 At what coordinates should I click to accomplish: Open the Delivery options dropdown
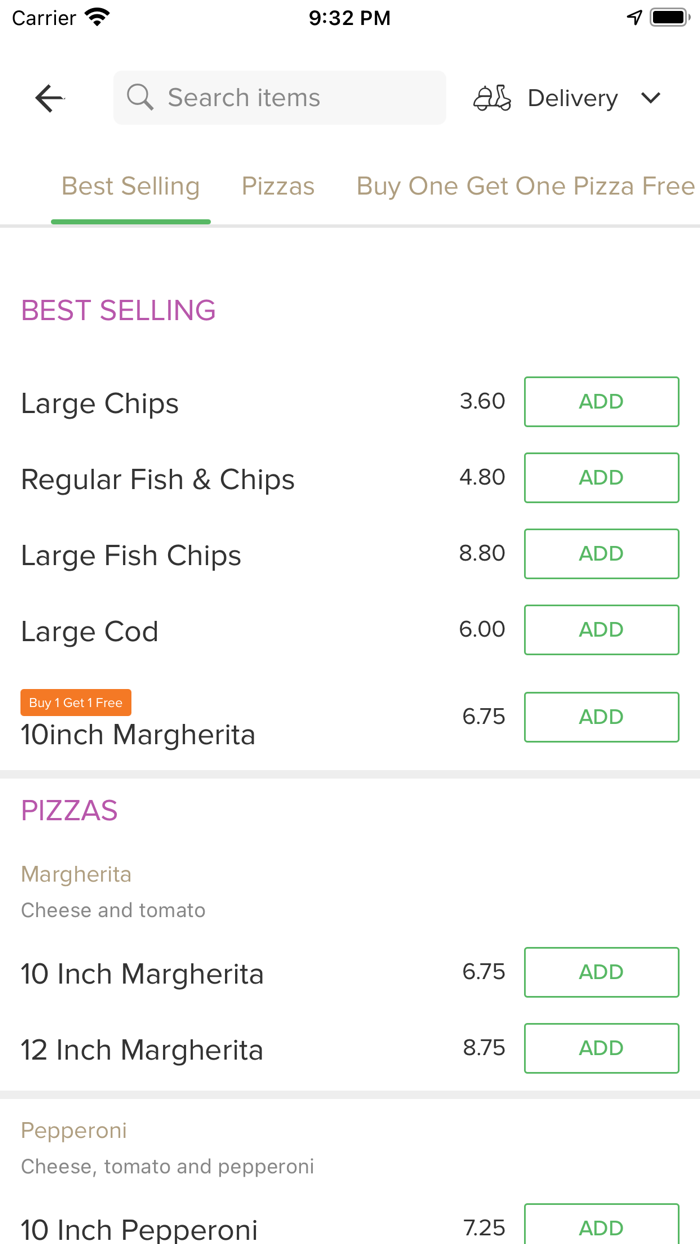[x=572, y=97]
